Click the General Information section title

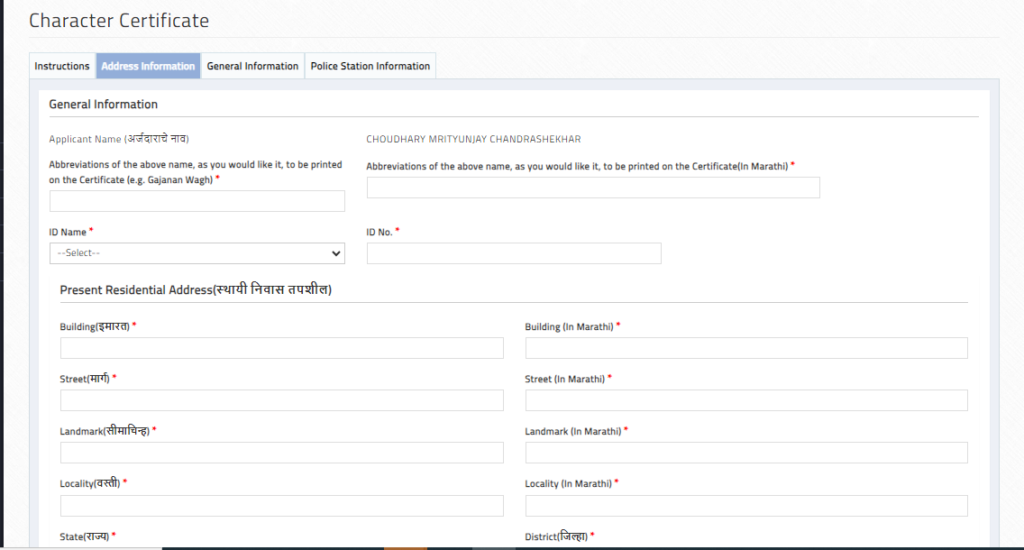[x=103, y=104]
